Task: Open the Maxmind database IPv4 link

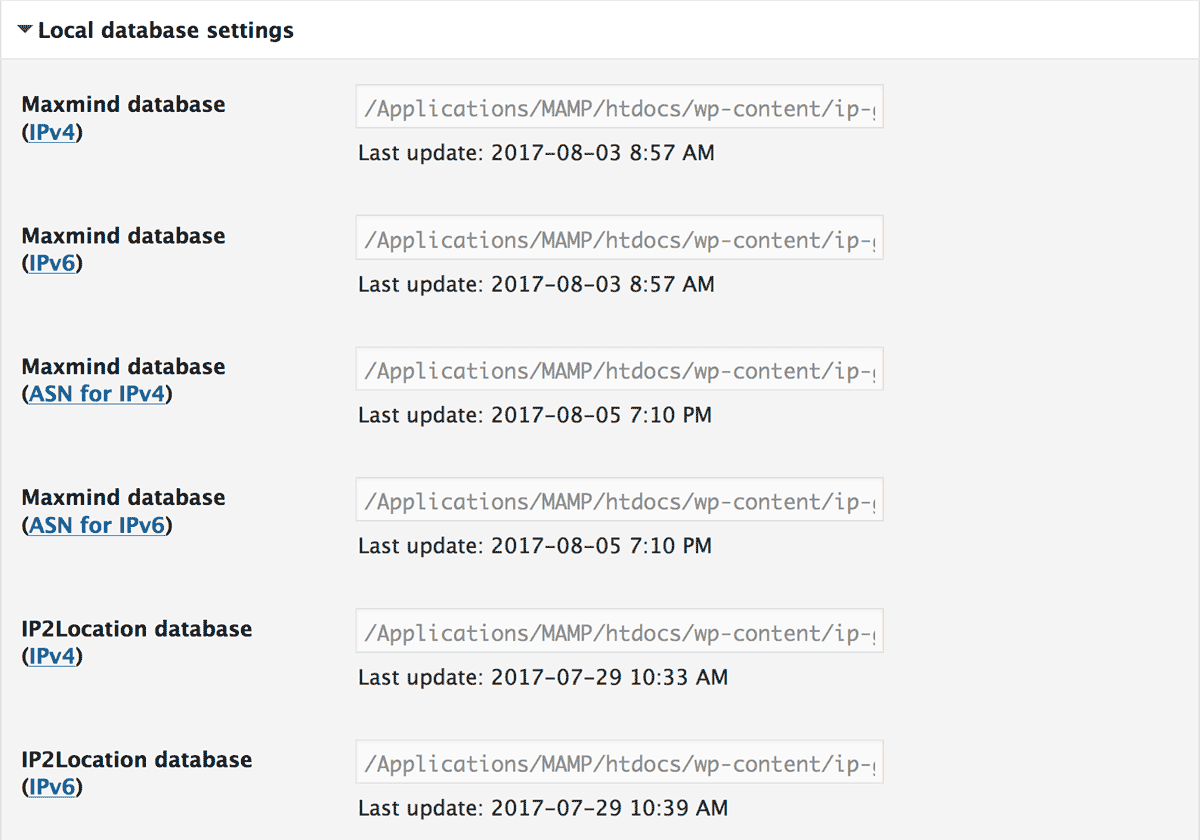Action: coord(52,132)
